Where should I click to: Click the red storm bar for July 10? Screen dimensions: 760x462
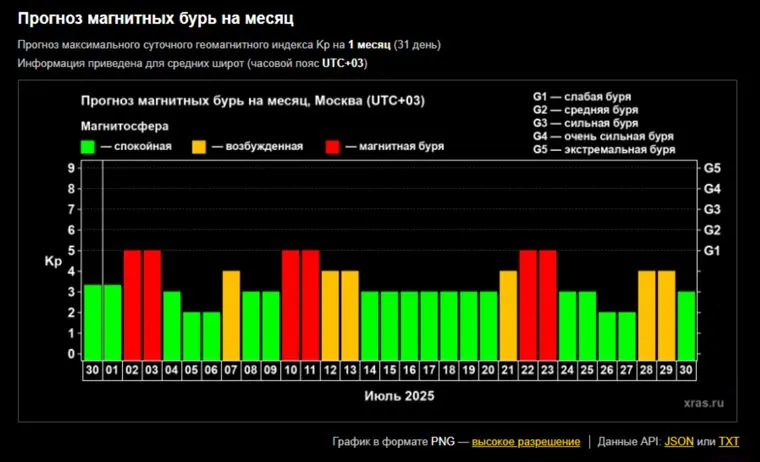click(x=290, y=305)
